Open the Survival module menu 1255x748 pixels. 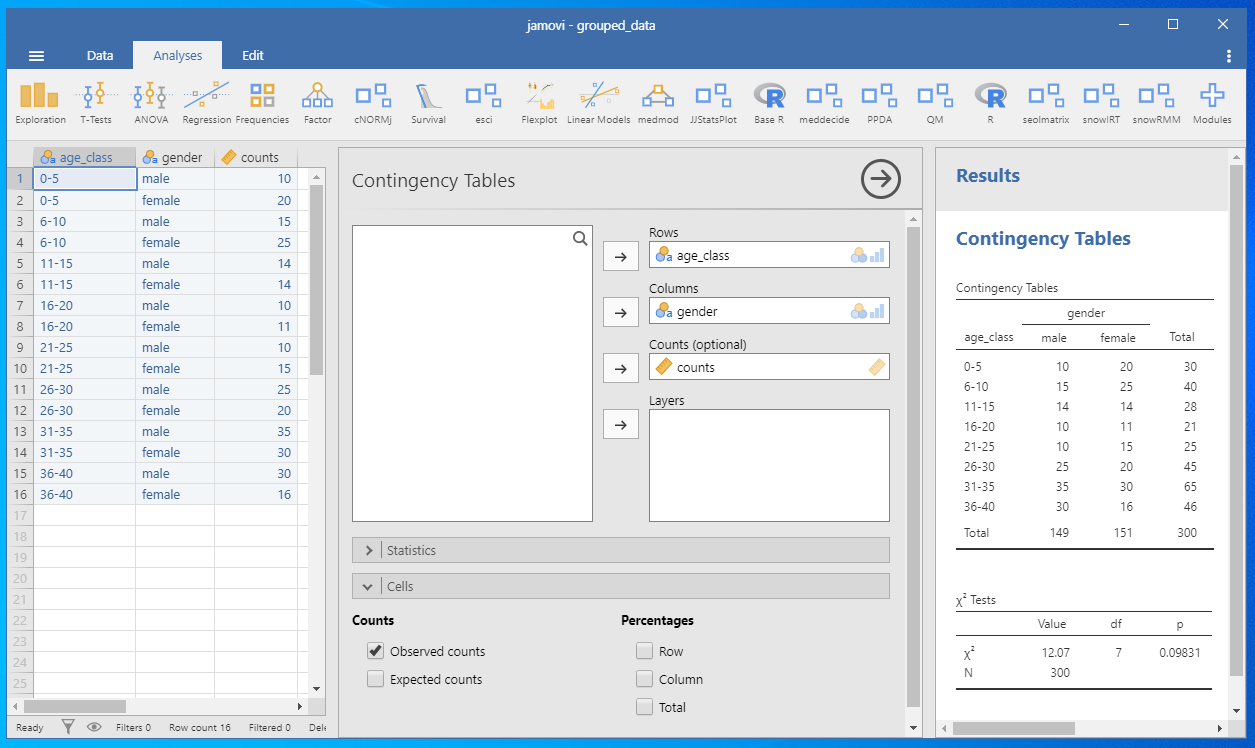pos(428,103)
